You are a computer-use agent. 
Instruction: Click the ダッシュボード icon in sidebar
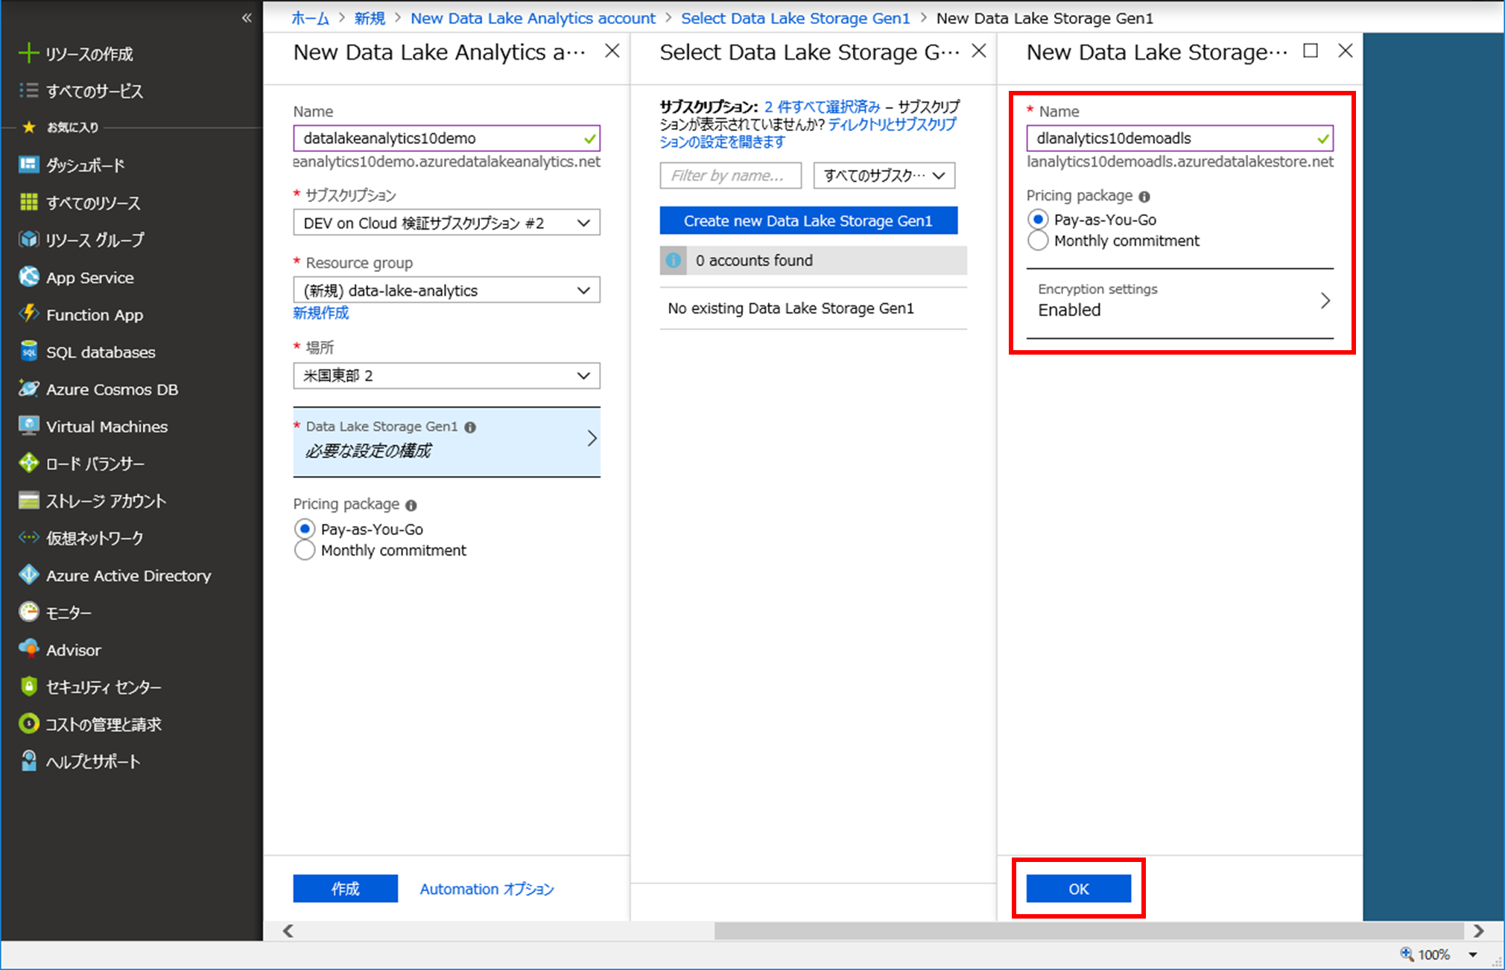click(29, 165)
